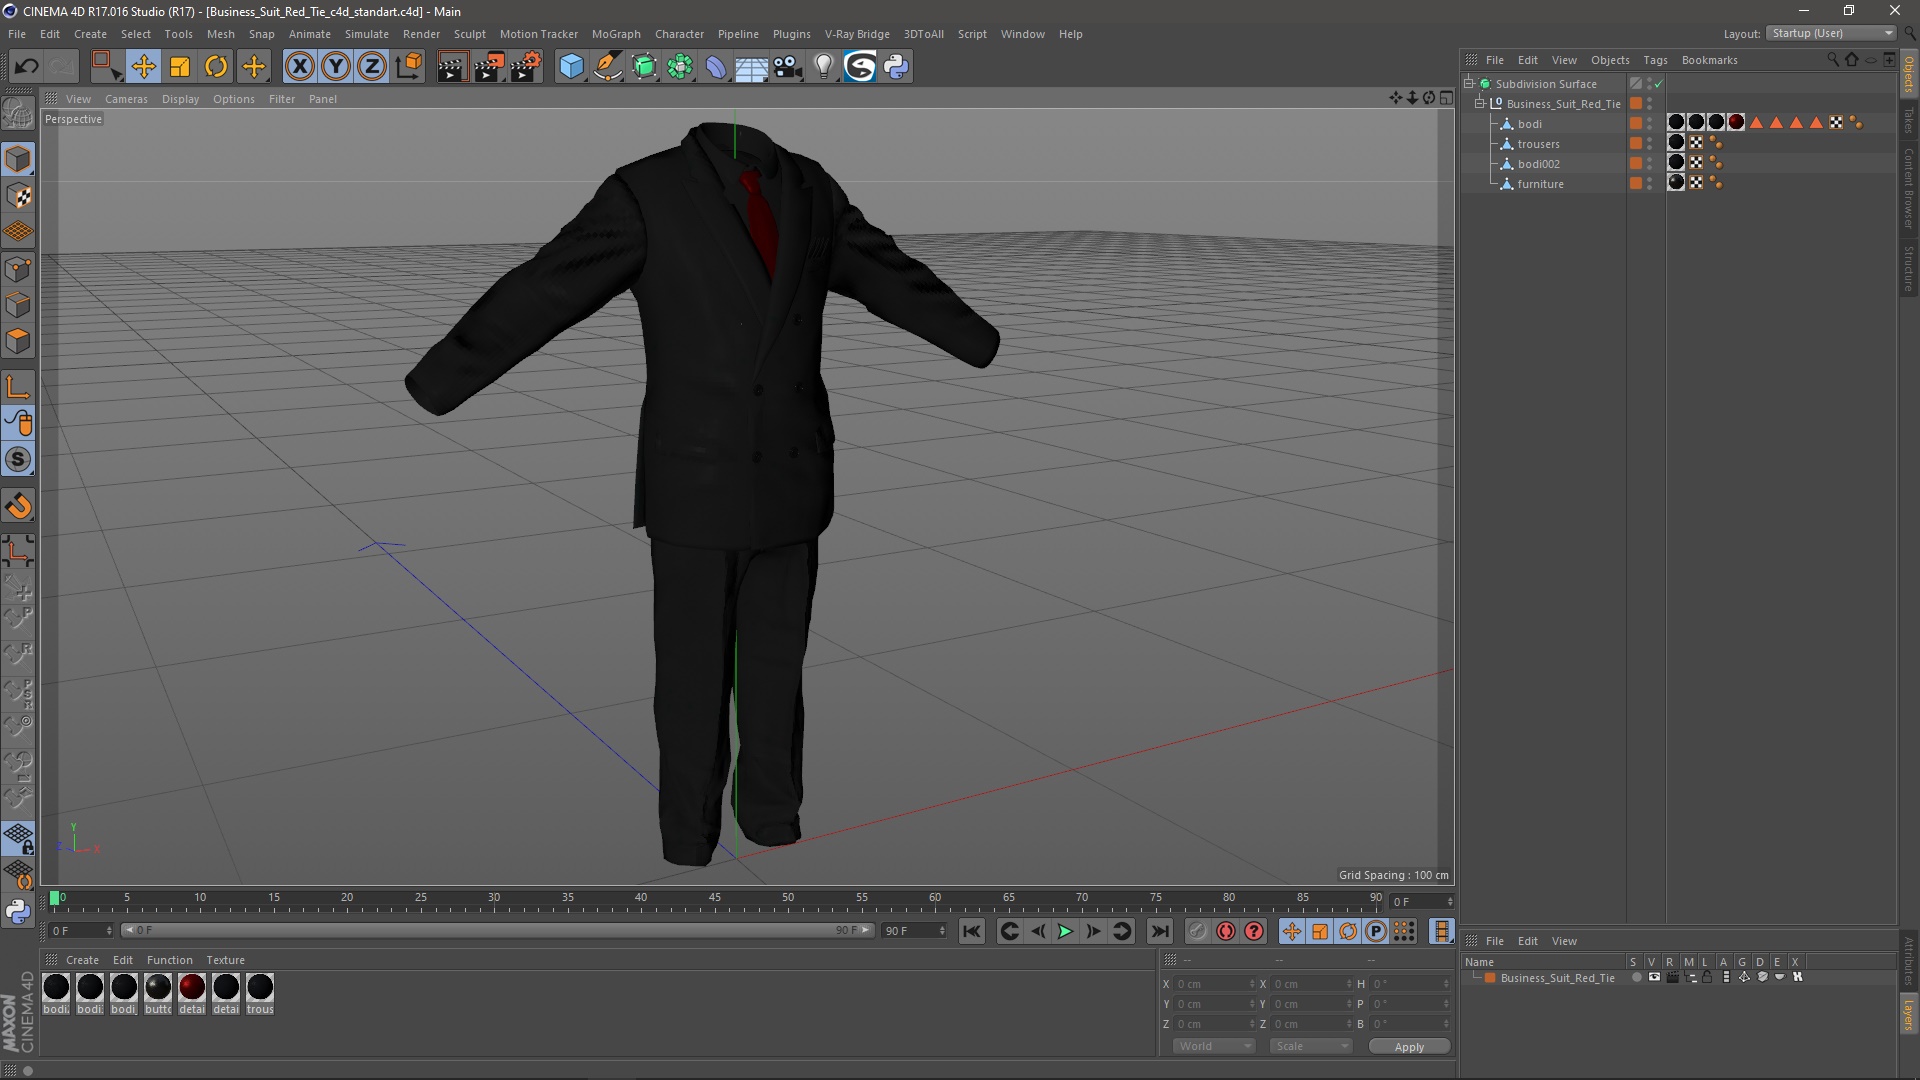Viewport: 1920px width, 1080px height.
Task: Click Make Editable icon in left toolbar
Action: point(18,113)
